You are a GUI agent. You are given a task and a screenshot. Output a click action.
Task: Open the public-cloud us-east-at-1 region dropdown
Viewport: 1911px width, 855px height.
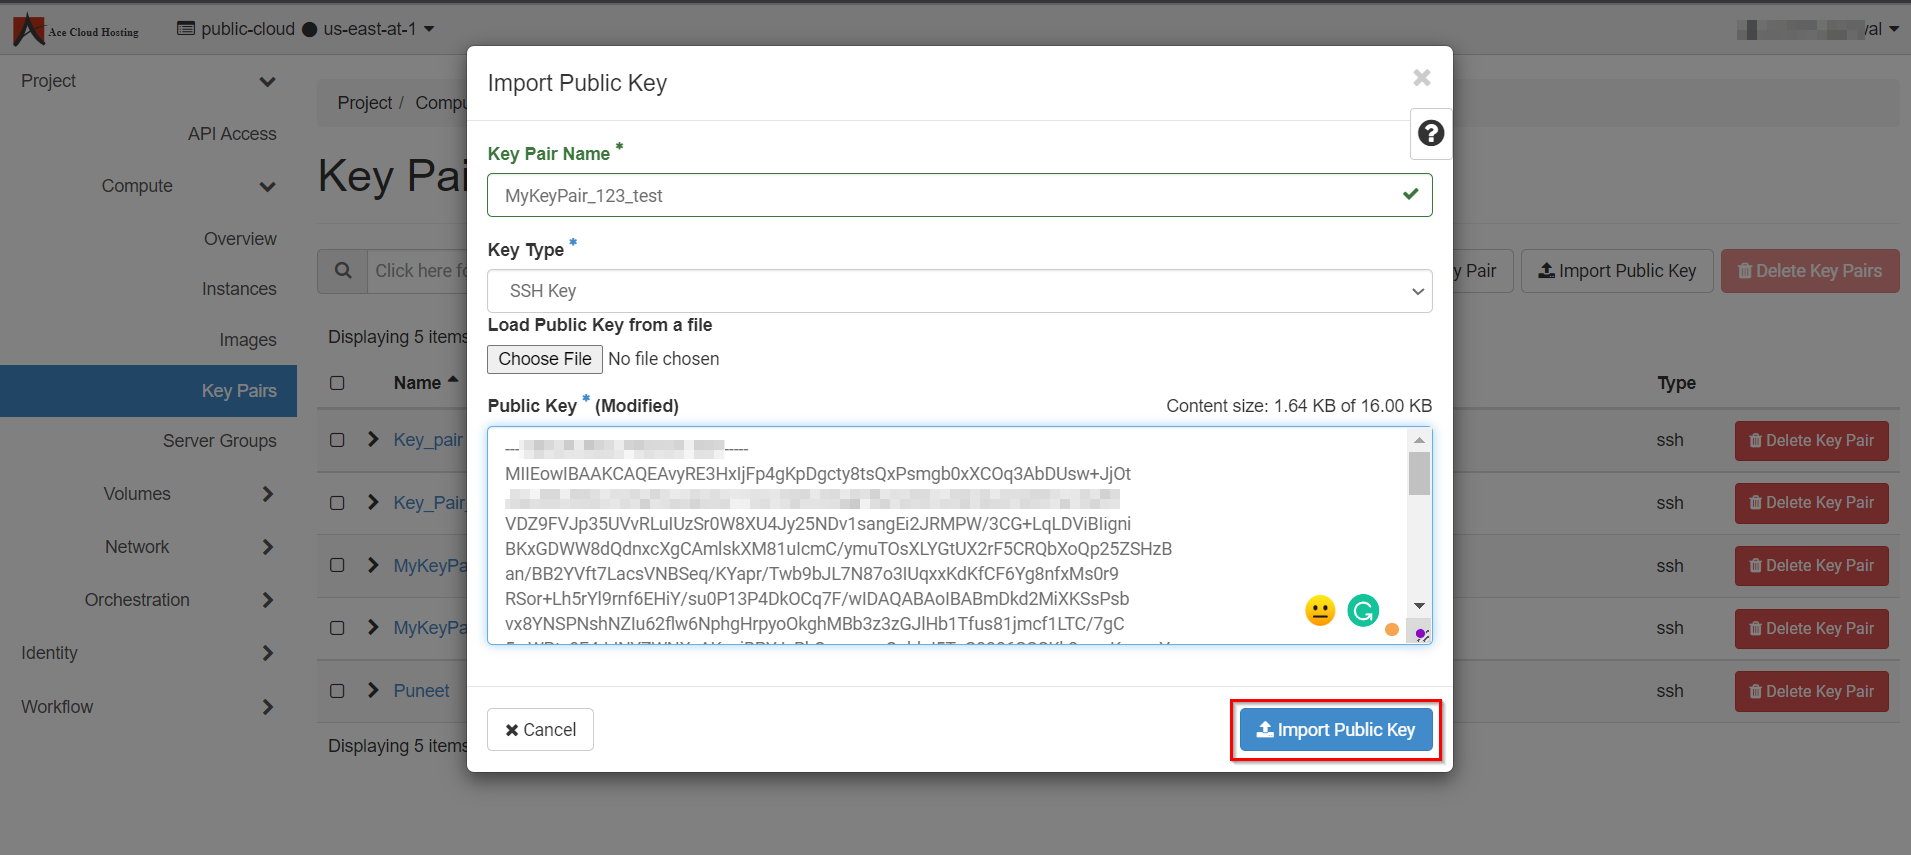306,29
